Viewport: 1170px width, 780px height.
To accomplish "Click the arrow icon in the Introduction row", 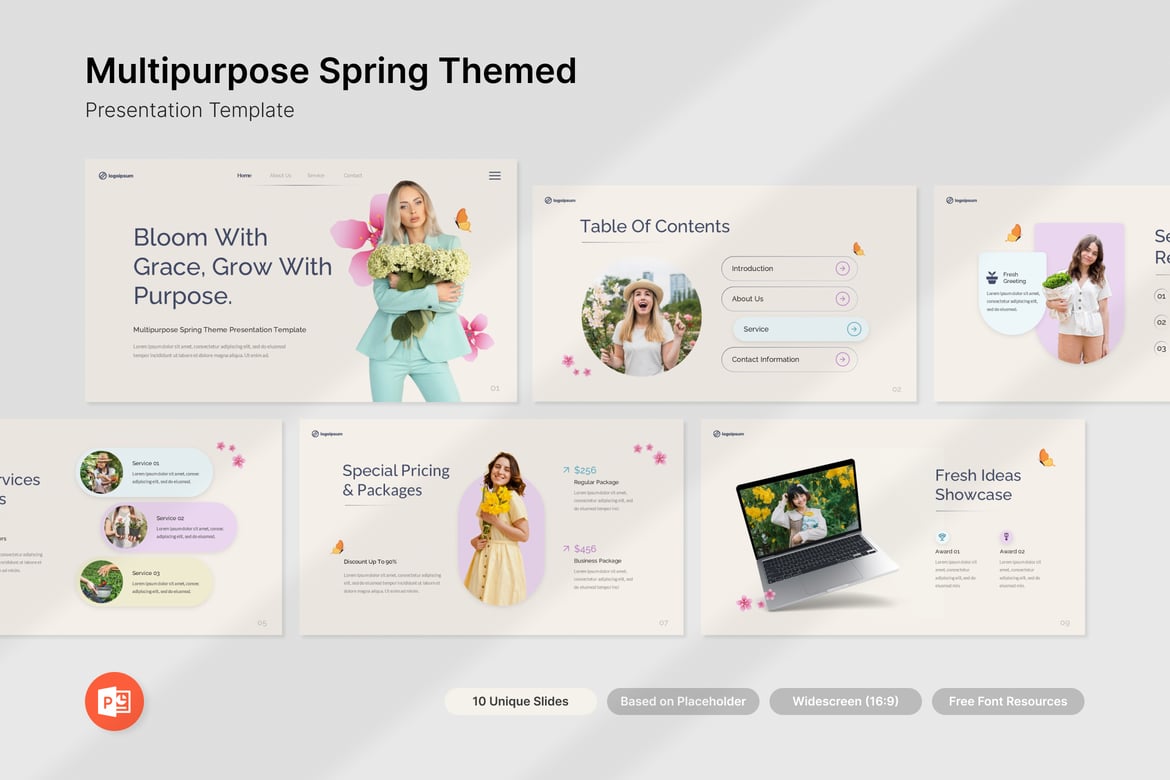I will point(842,268).
